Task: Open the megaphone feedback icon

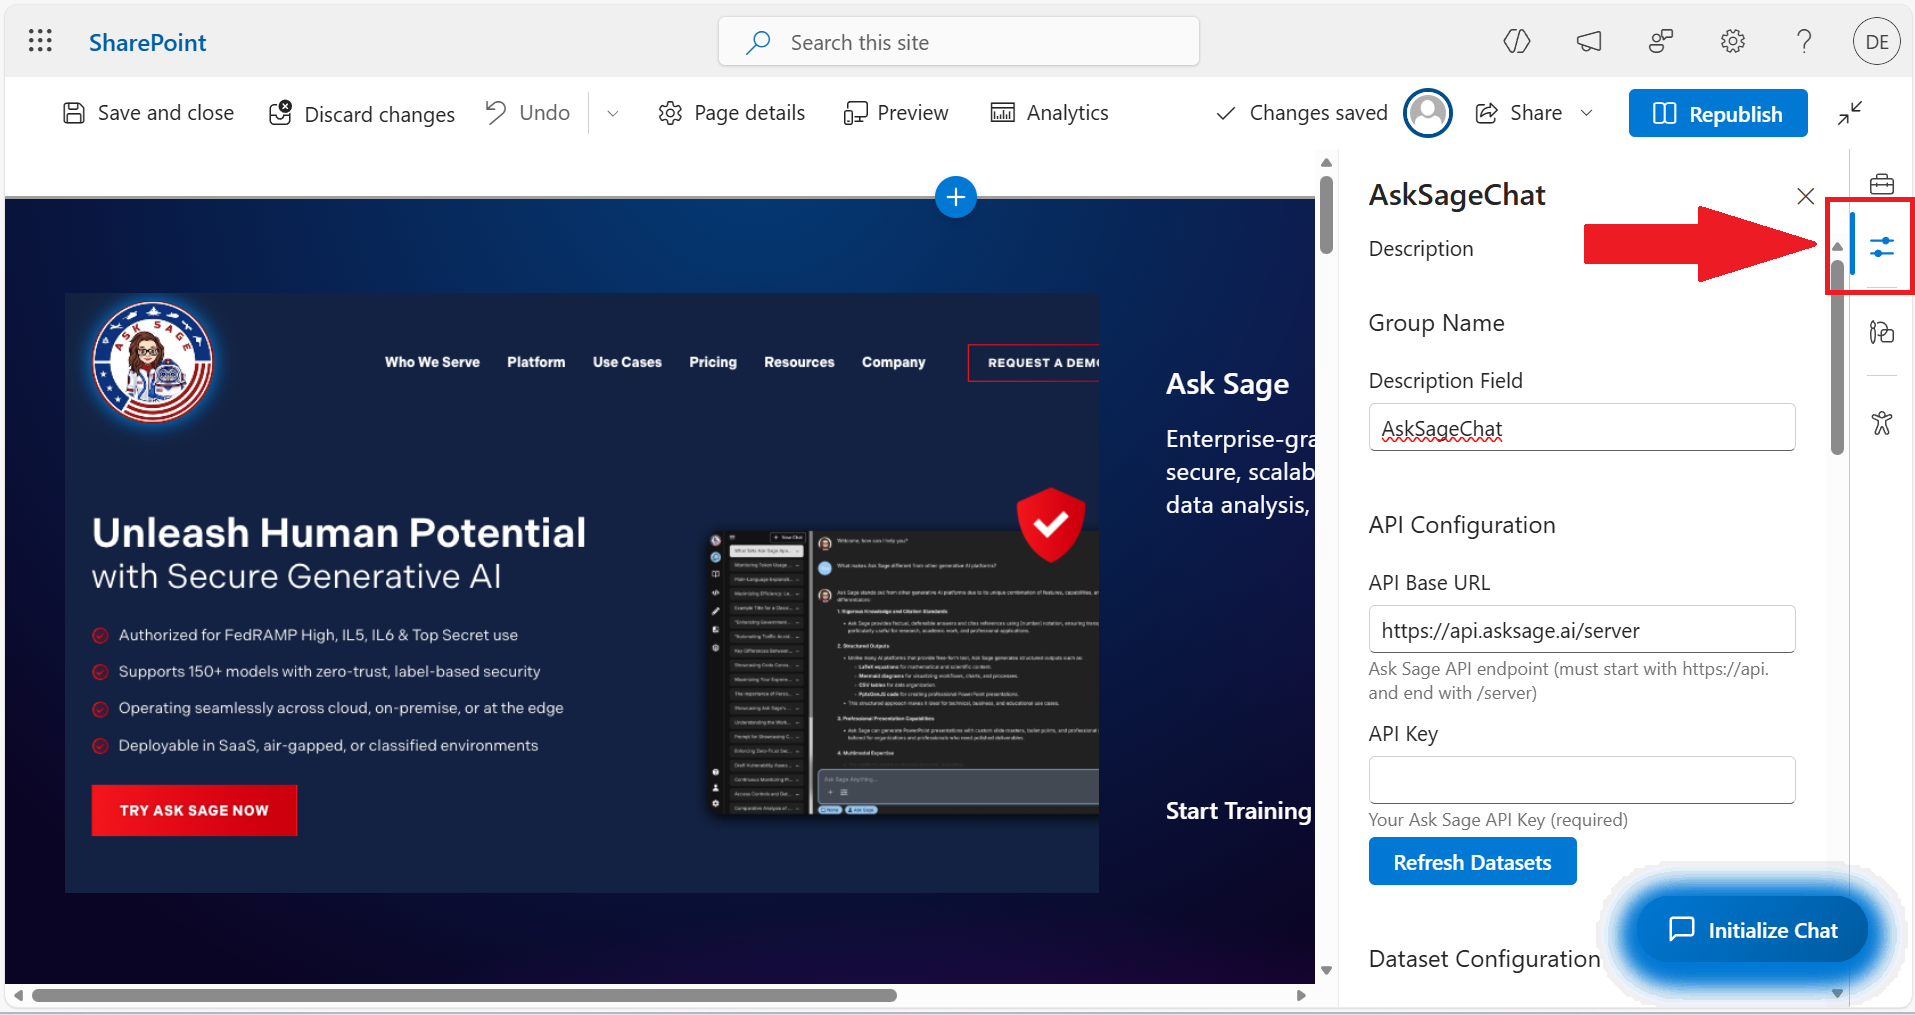Action: coord(1589,41)
